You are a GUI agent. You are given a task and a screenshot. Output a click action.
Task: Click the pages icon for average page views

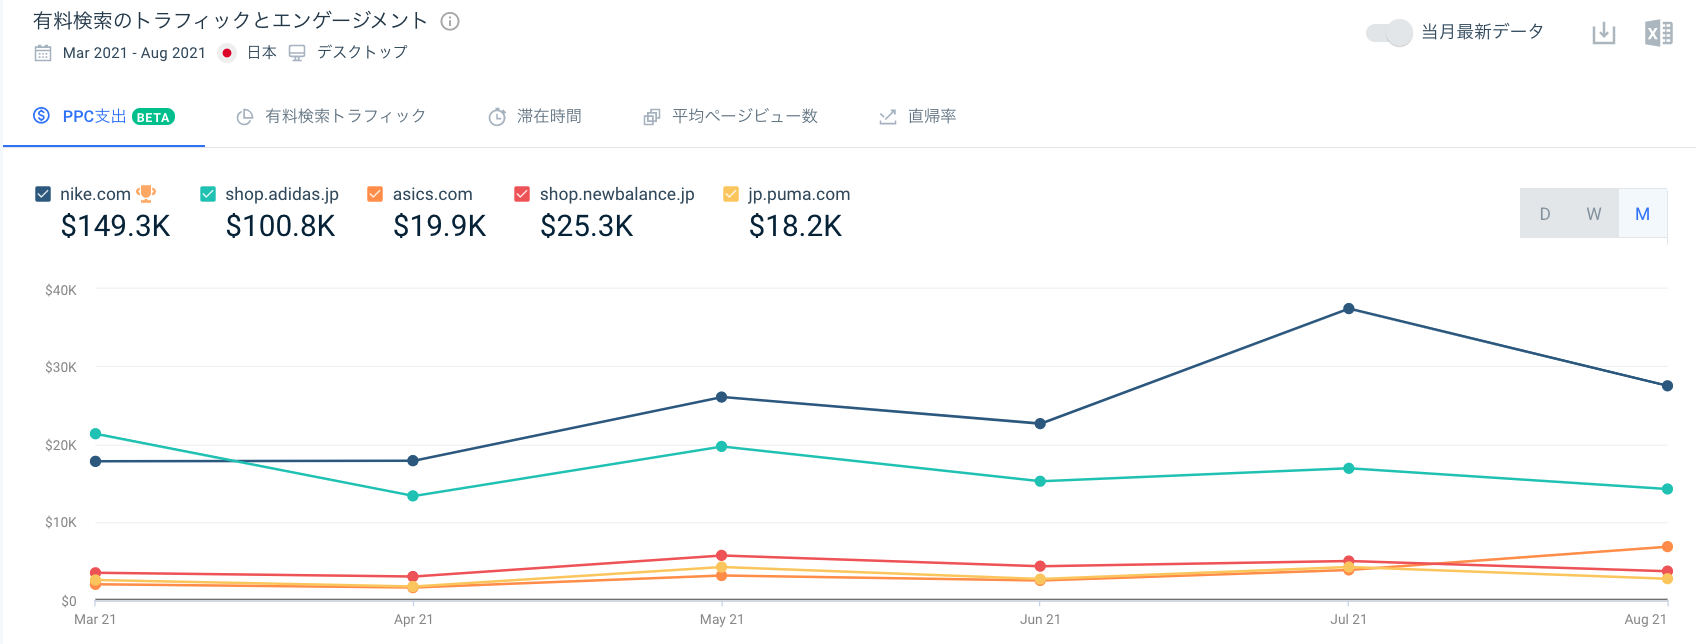tap(652, 117)
